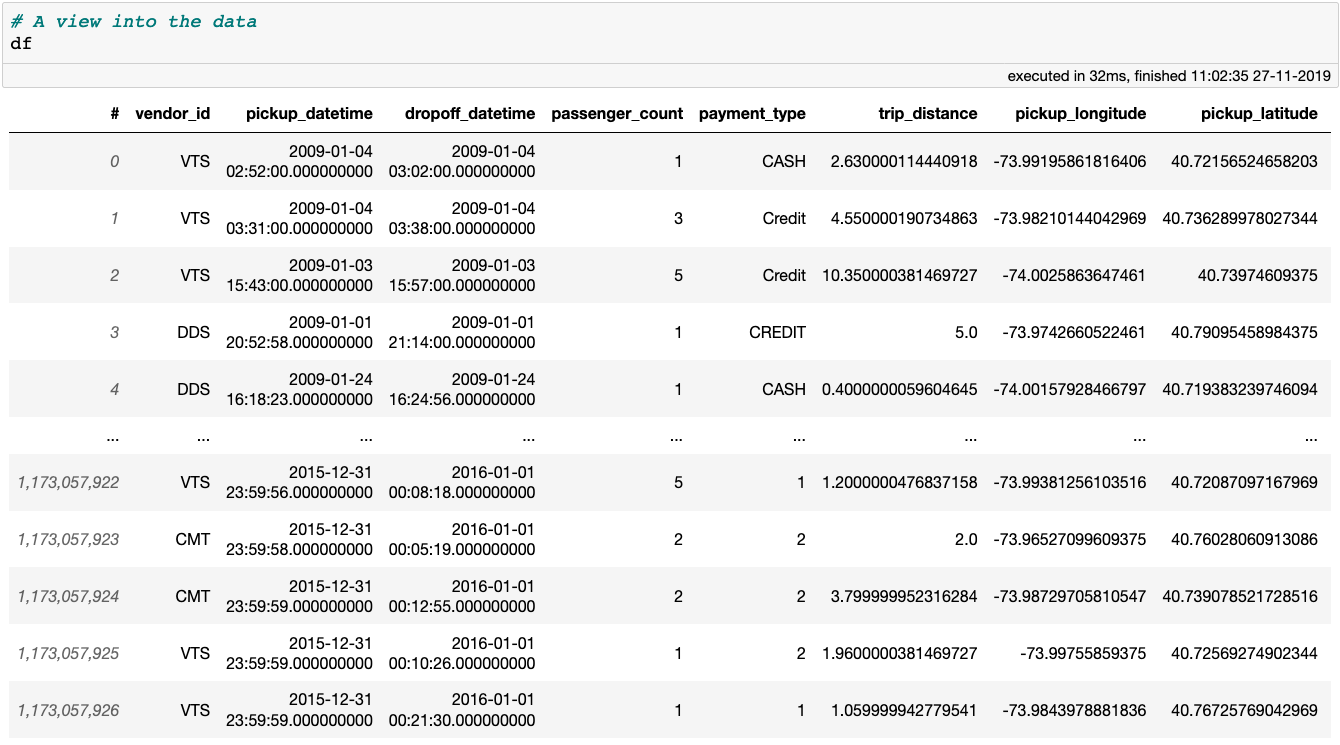The width and height of the screenshot is (1340, 745).
Task: Click the comment '# A view into the data'
Action: (133, 22)
